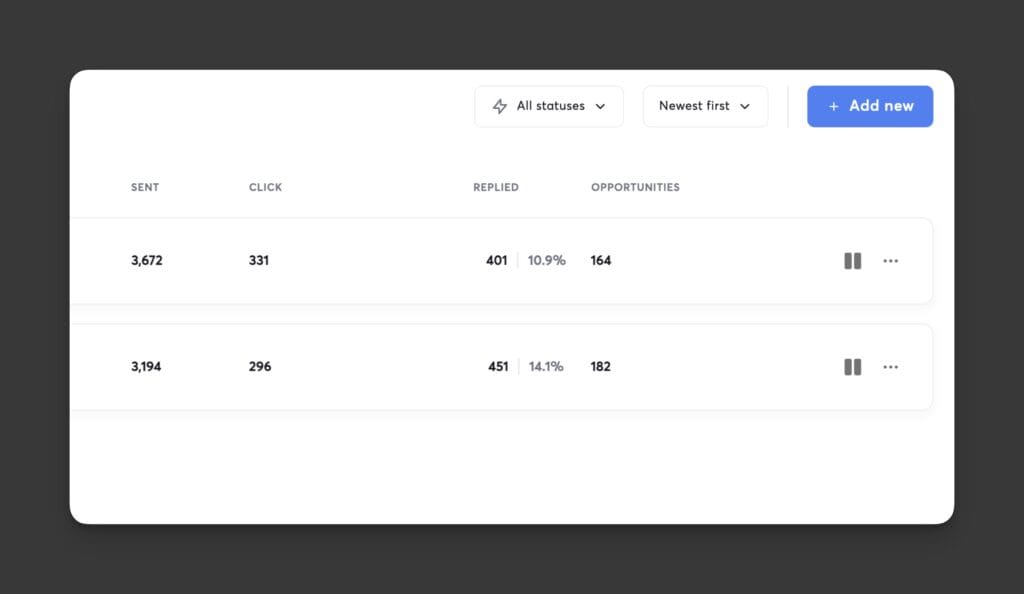The height and width of the screenshot is (594, 1024).
Task: Click the chevron beside Newest first
Action: click(x=744, y=106)
